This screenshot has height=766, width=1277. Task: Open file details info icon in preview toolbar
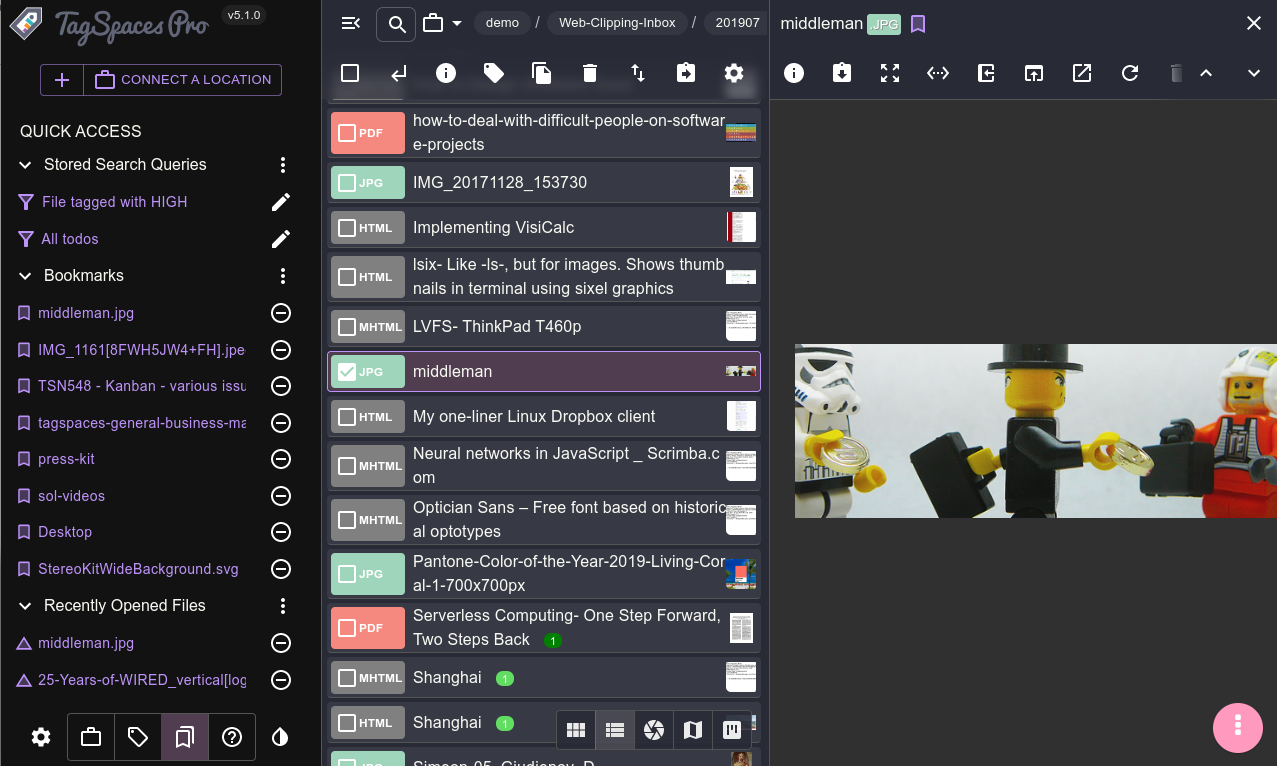coord(794,73)
